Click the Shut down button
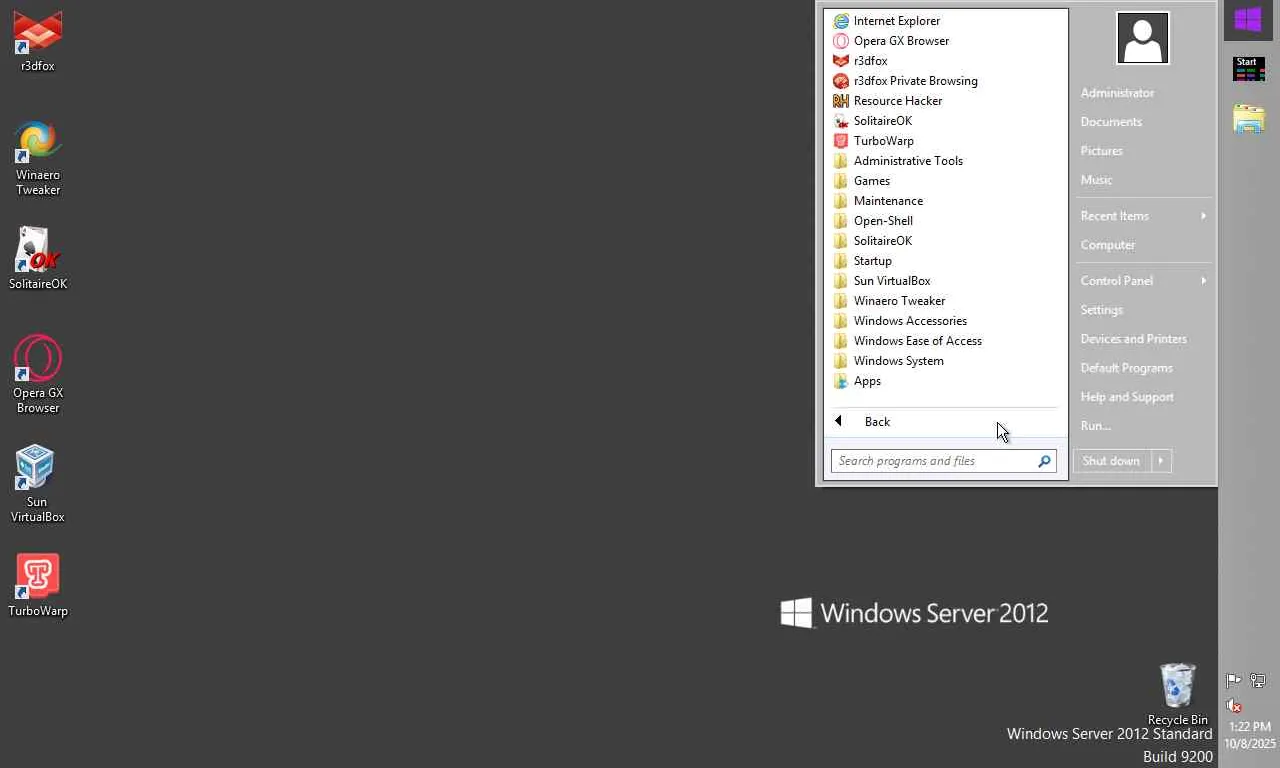 point(1111,461)
